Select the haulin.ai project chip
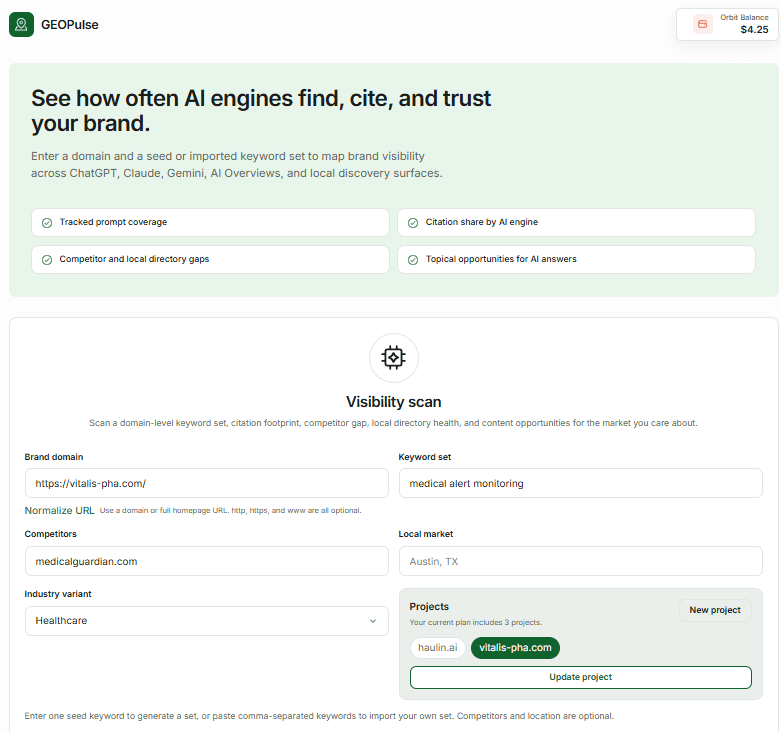Image resolution: width=781 pixels, height=732 pixels. (437, 647)
